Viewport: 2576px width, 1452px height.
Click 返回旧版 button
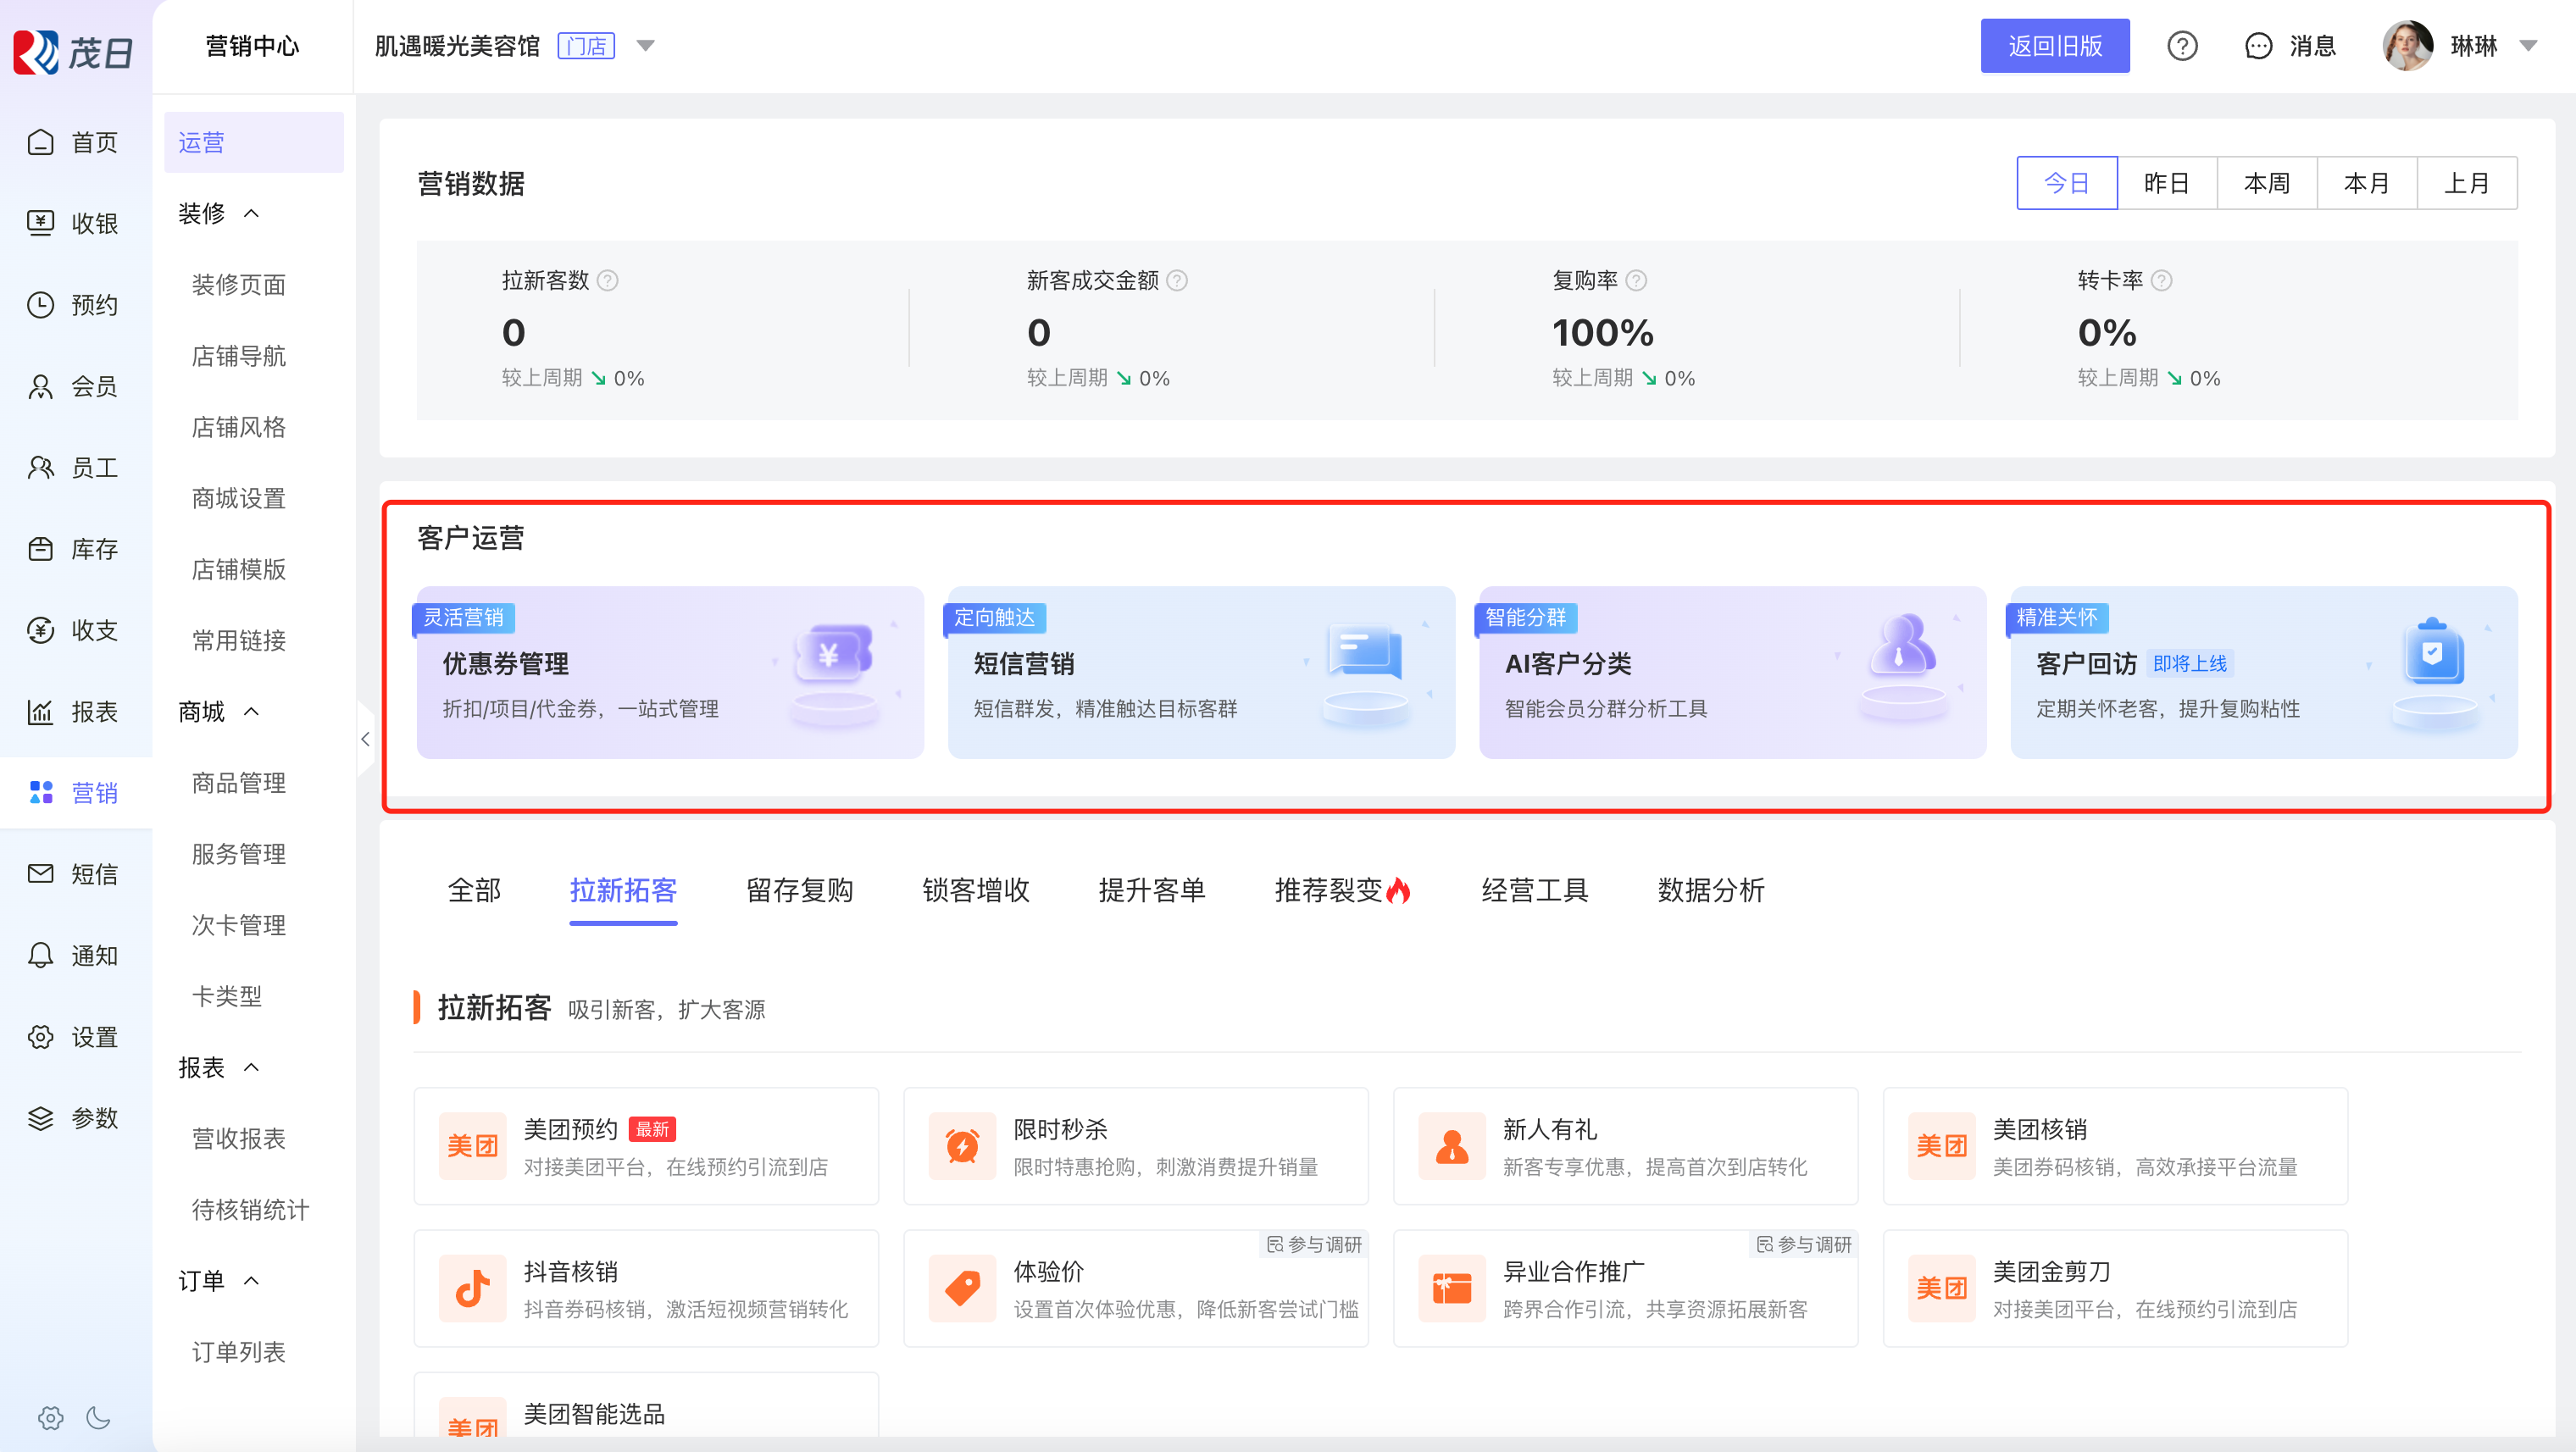pyautogui.click(x=2054, y=46)
